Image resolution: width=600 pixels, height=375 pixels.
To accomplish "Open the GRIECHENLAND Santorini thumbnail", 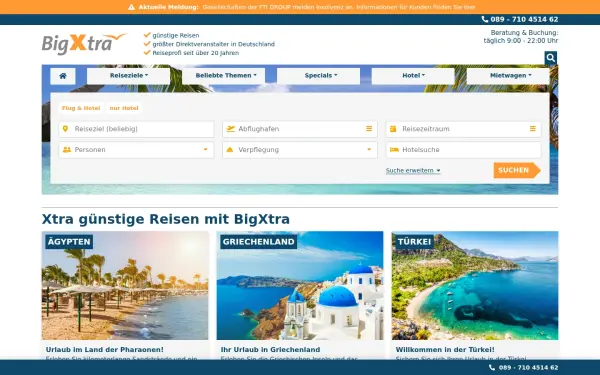I will coord(300,285).
